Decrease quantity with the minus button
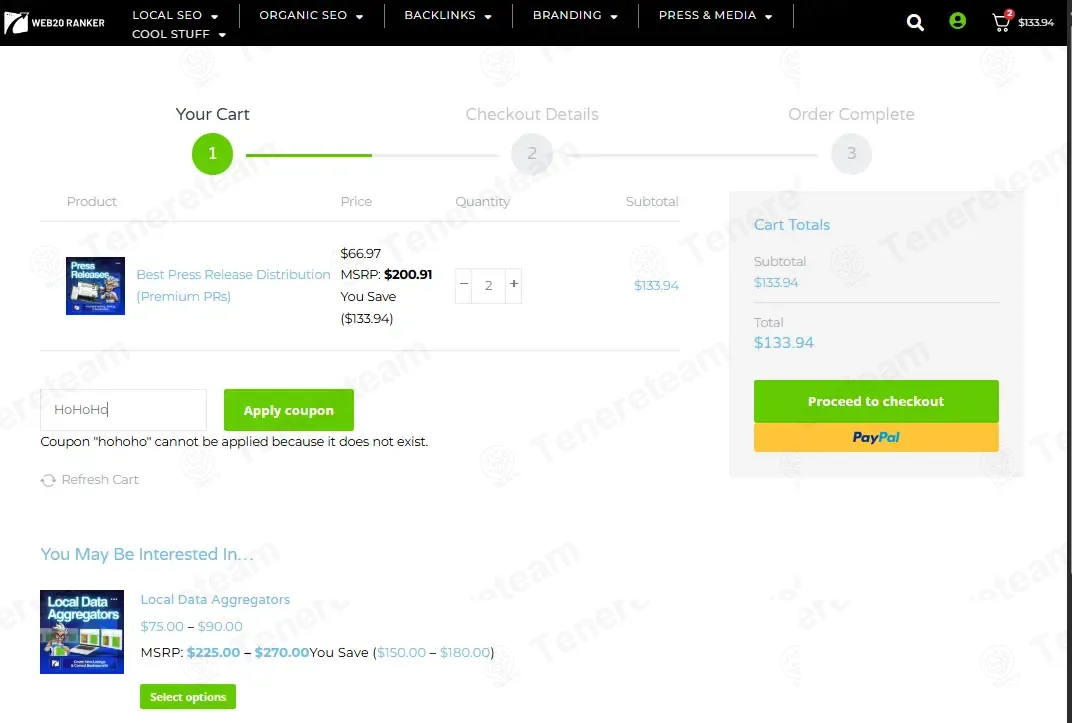 464,284
